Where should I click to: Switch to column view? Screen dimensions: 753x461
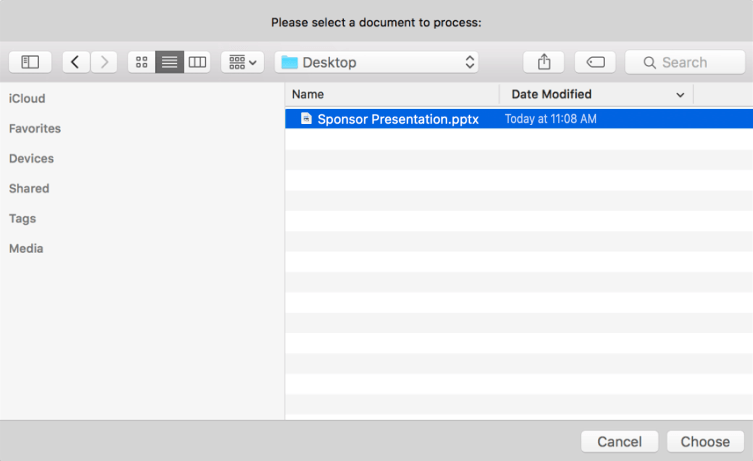(x=197, y=62)
